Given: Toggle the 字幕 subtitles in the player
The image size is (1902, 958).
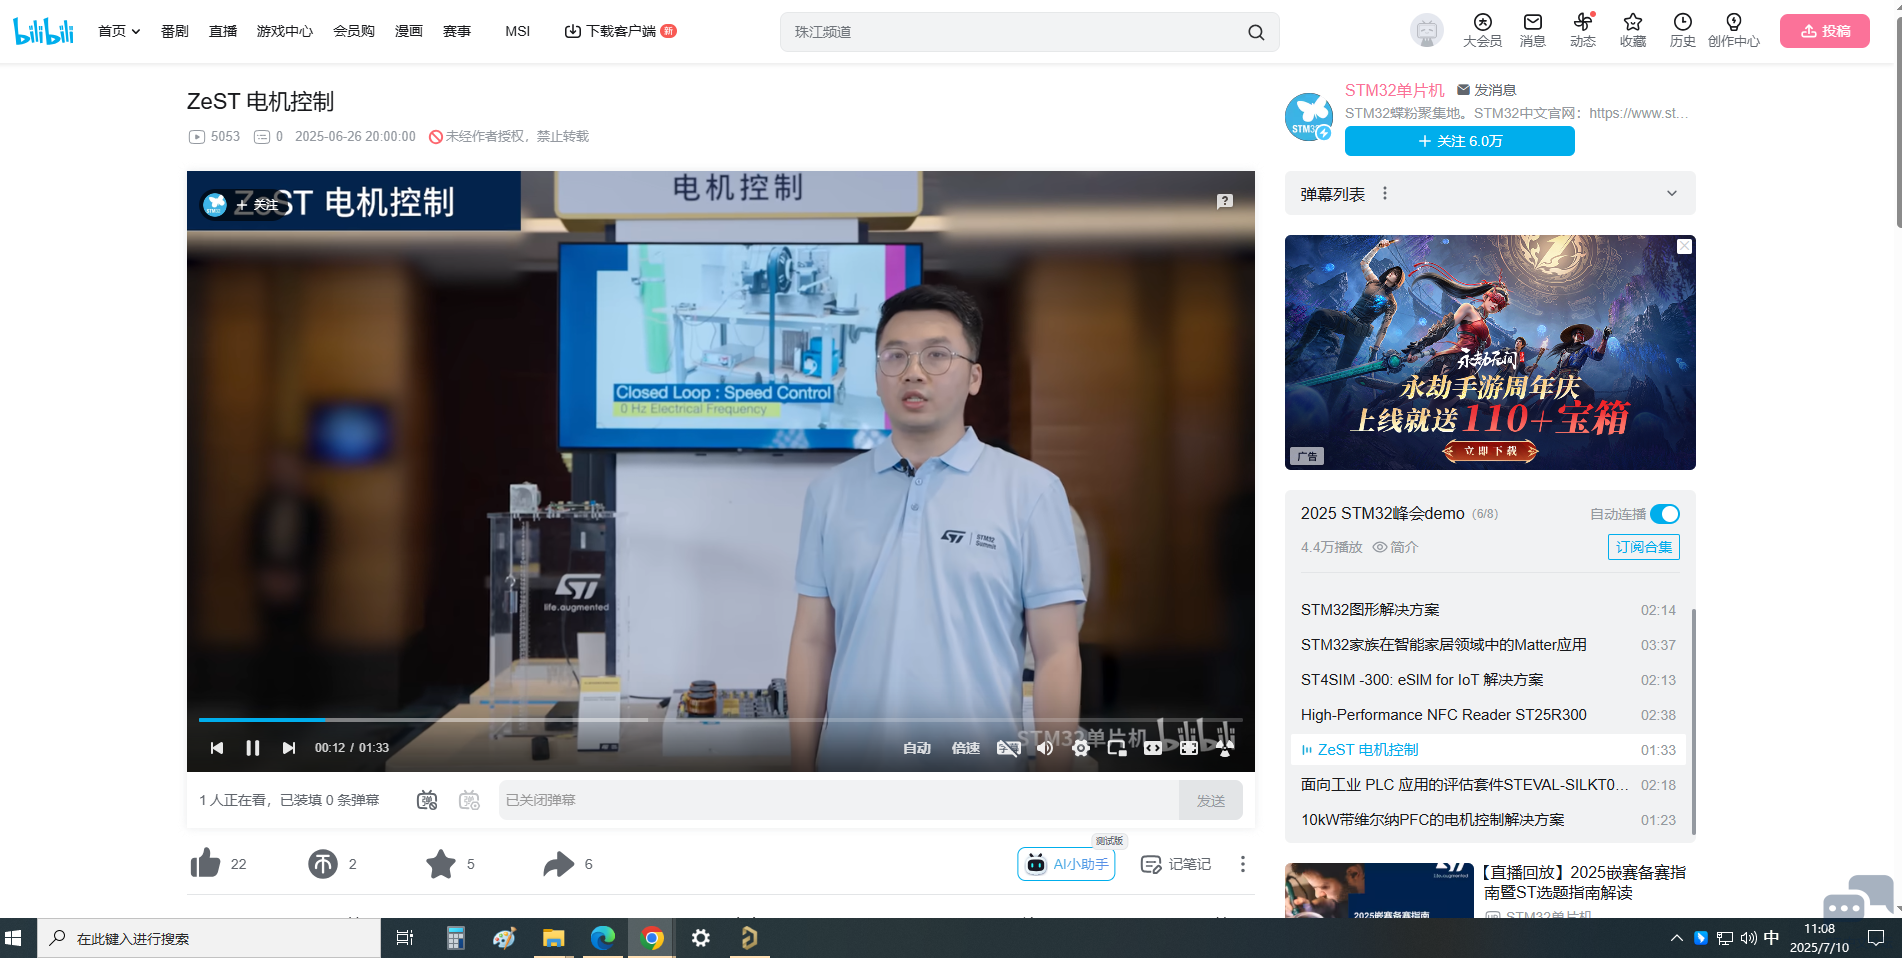Looking at the screenshot, I should (x=1008, y=747).
